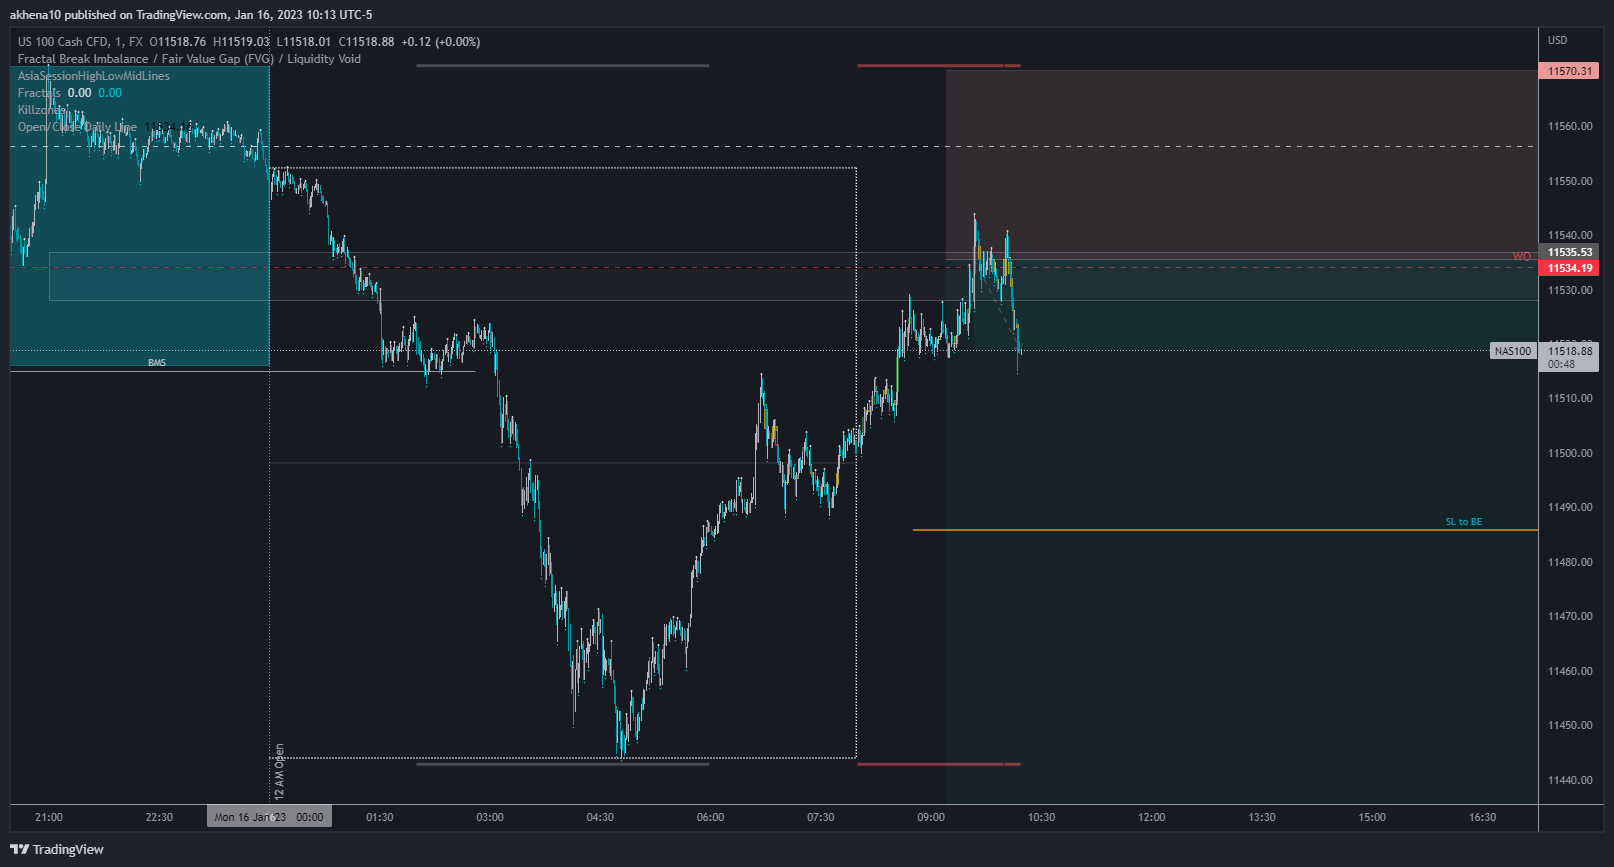
Task: Click the 06:00 time axis label
Action: [x=710, y=817]
